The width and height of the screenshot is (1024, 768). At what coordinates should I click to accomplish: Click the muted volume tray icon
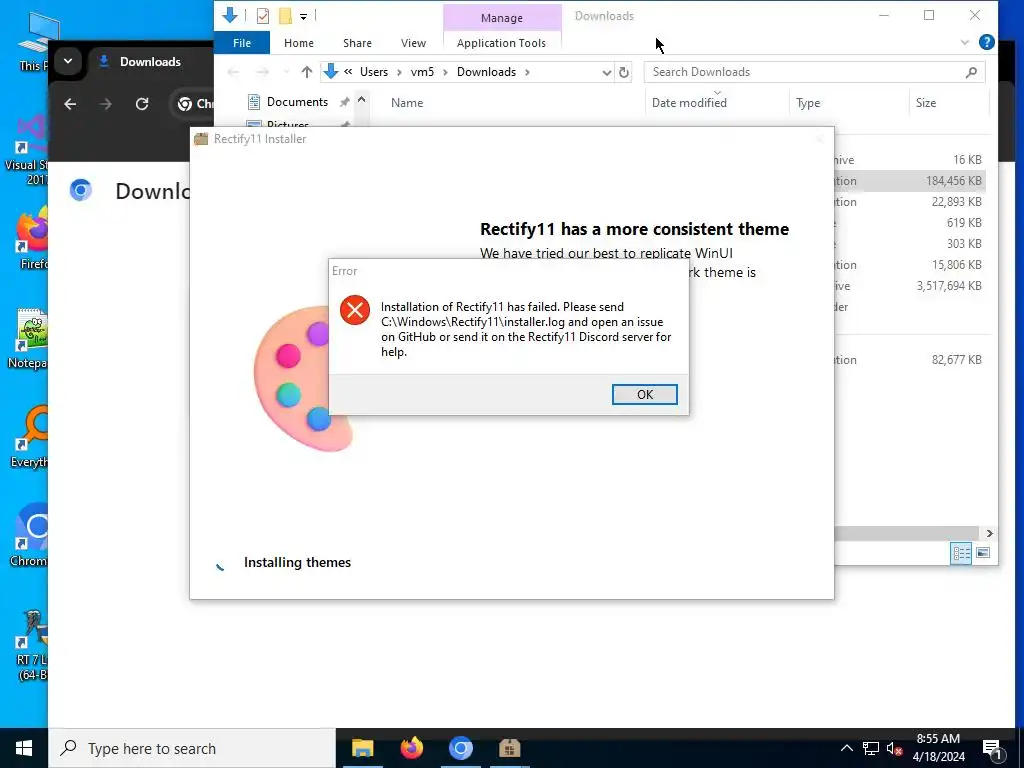click(894, 748)
